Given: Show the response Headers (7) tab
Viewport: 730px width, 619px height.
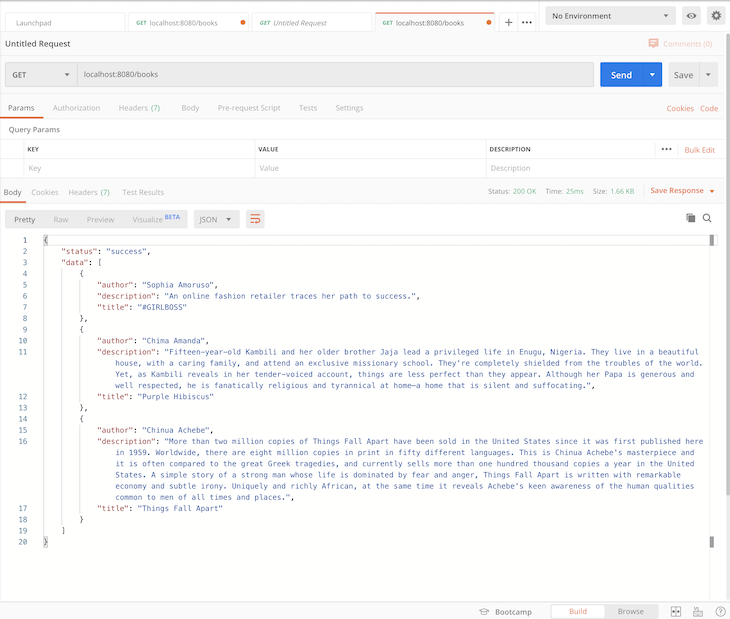Looking at the screenshot, I should tap(89, 192).
